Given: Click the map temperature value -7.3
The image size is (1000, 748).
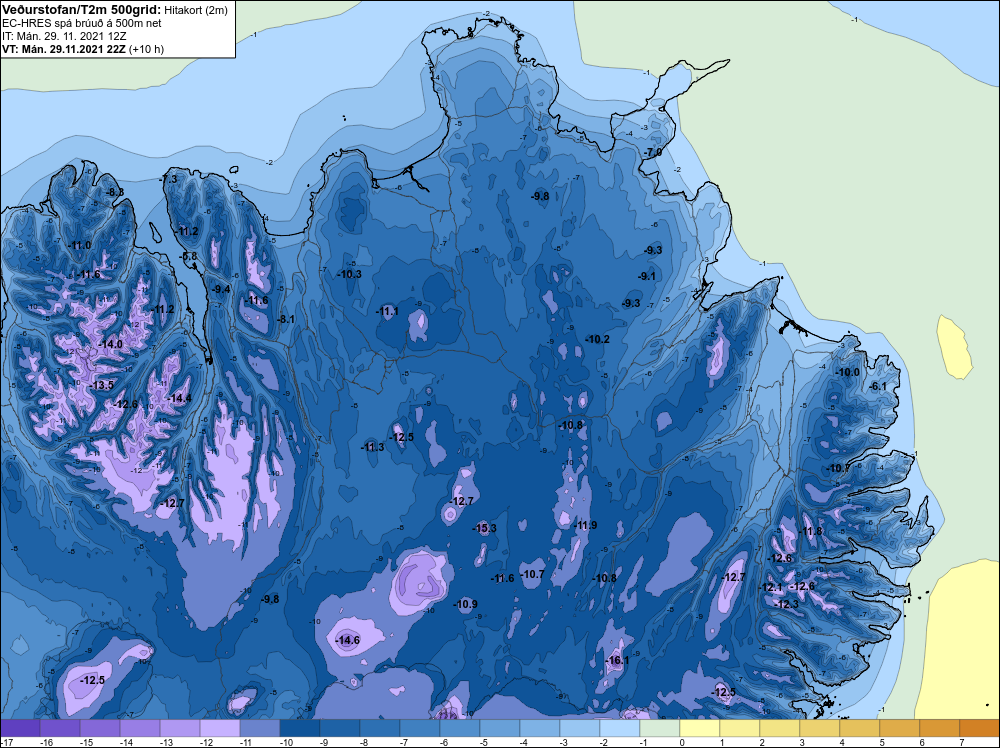Looking at the screenshot, I should pos(170,180).
